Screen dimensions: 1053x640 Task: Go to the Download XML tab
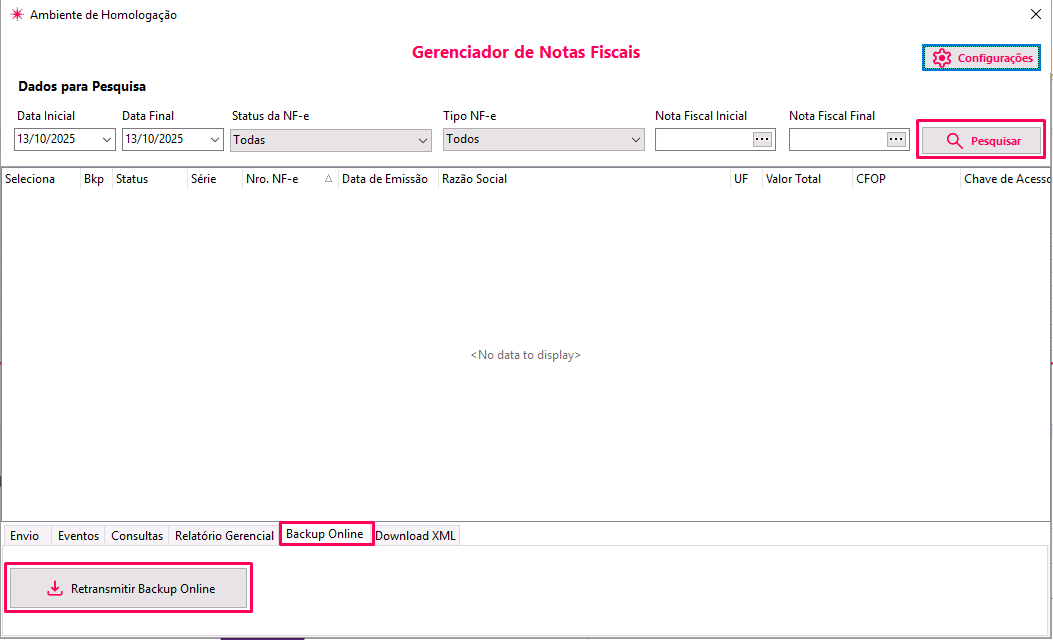coord(415,536)
